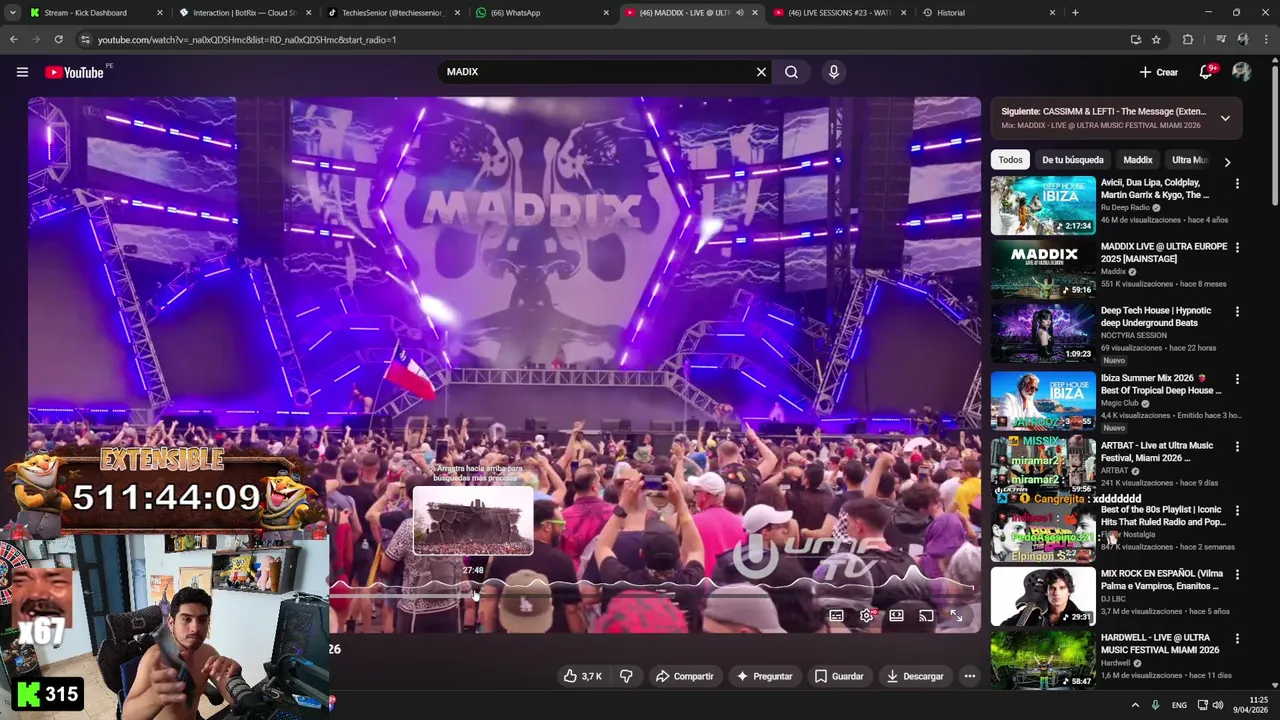This screenshot has width=1280, height=720.
Task: Open options for MIX ROCK EN ESPAÑOL video
Action: coord(1237,575)
